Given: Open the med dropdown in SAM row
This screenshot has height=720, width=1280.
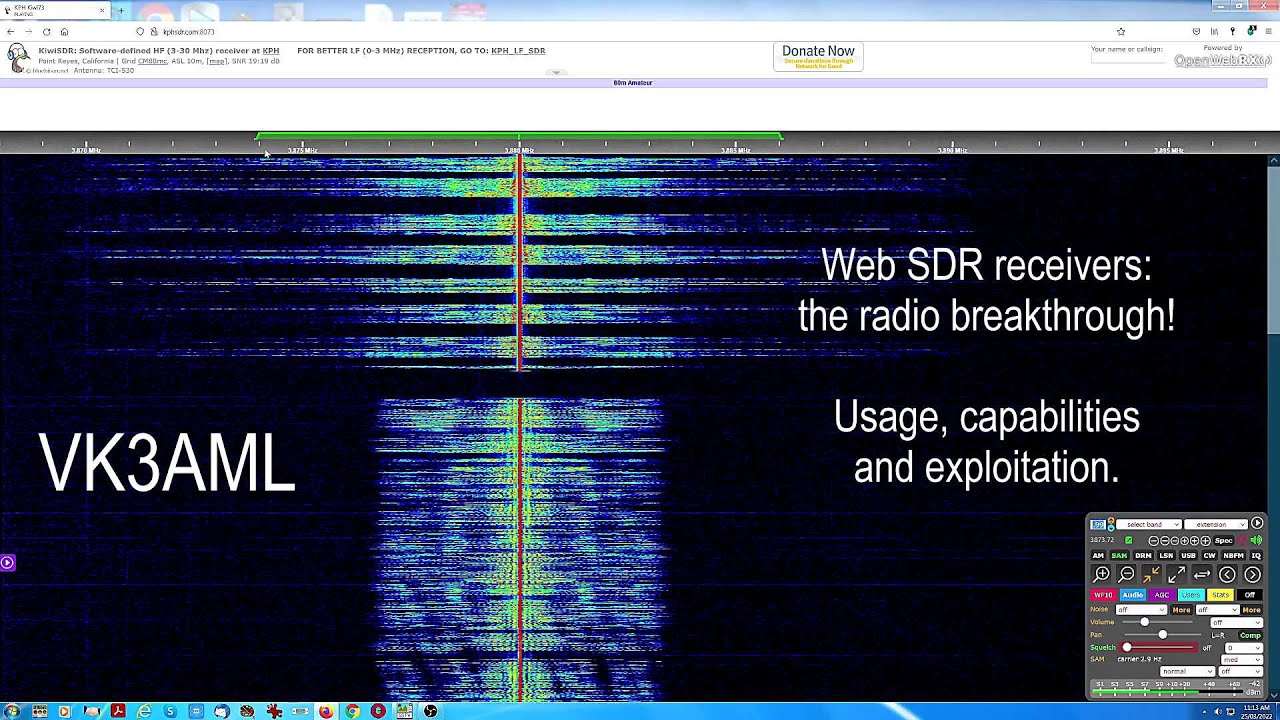Looking at the screenshot, I should (1242, 660).
